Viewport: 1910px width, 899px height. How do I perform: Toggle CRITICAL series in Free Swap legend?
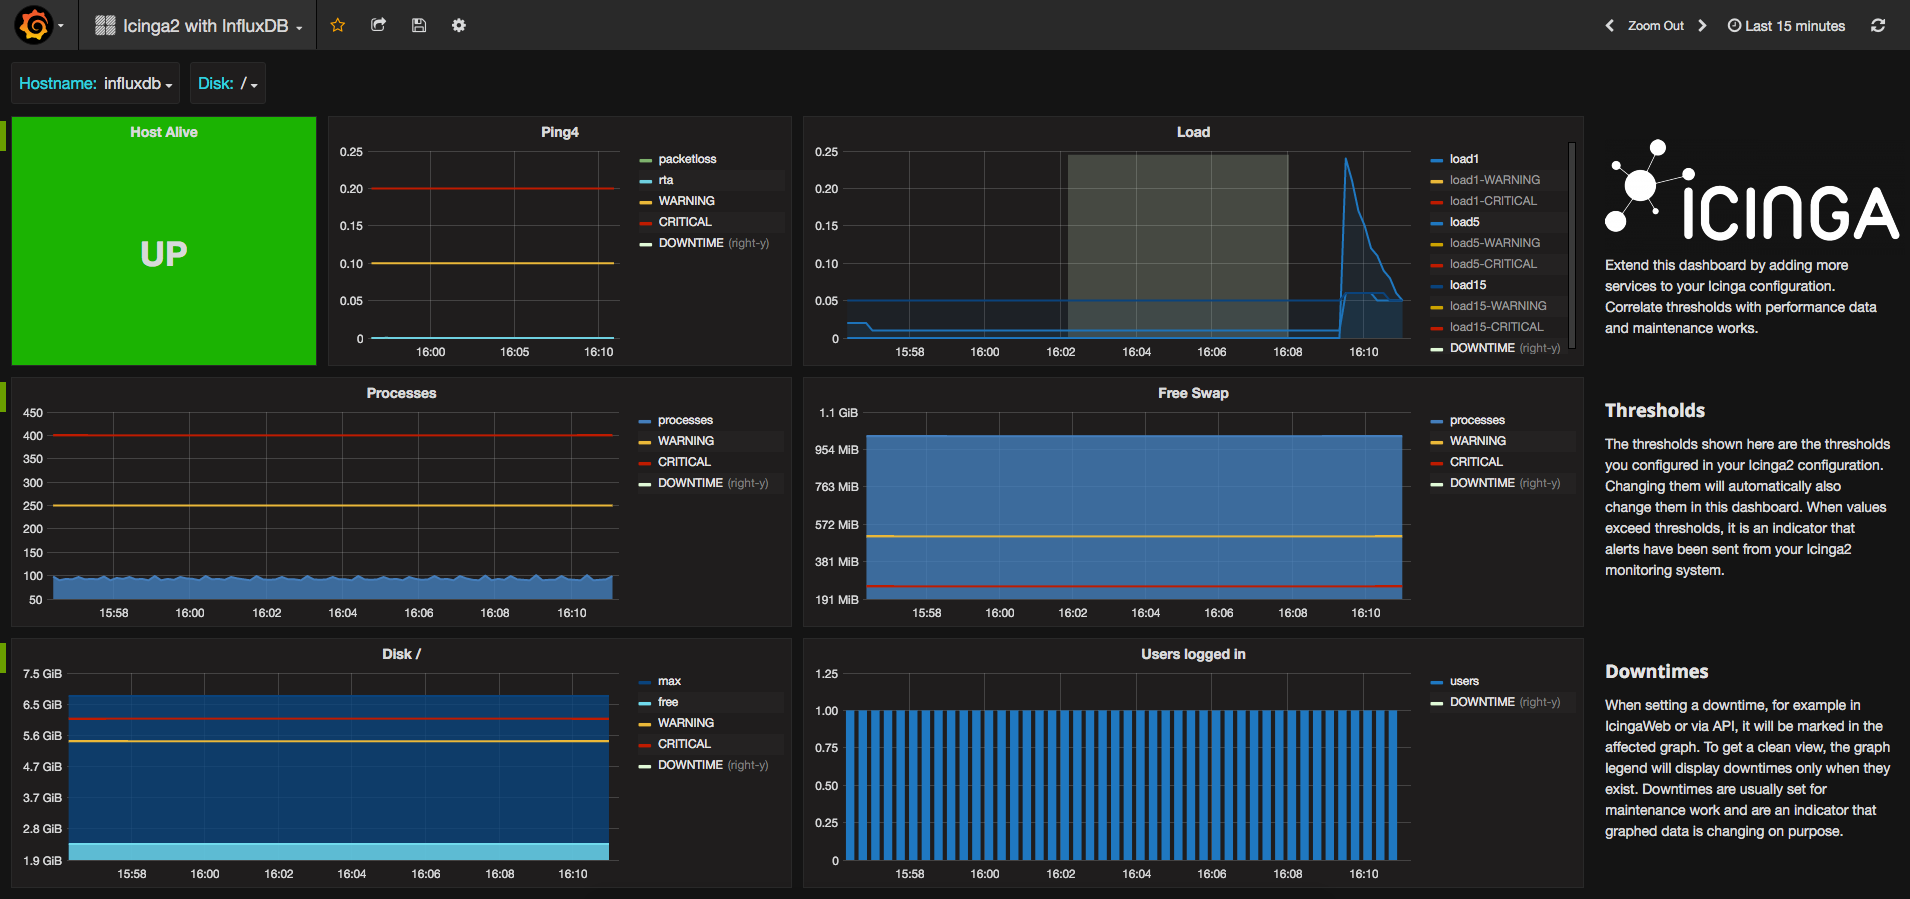[x=1476, y=462]
